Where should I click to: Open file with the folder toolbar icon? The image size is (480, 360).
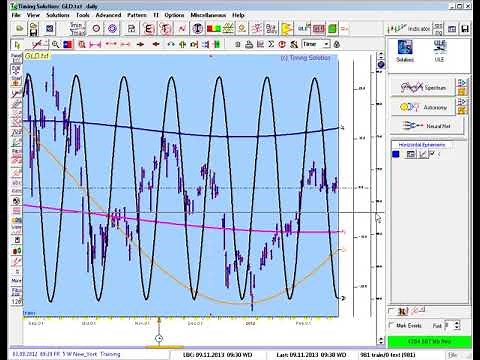pos(20,29)
